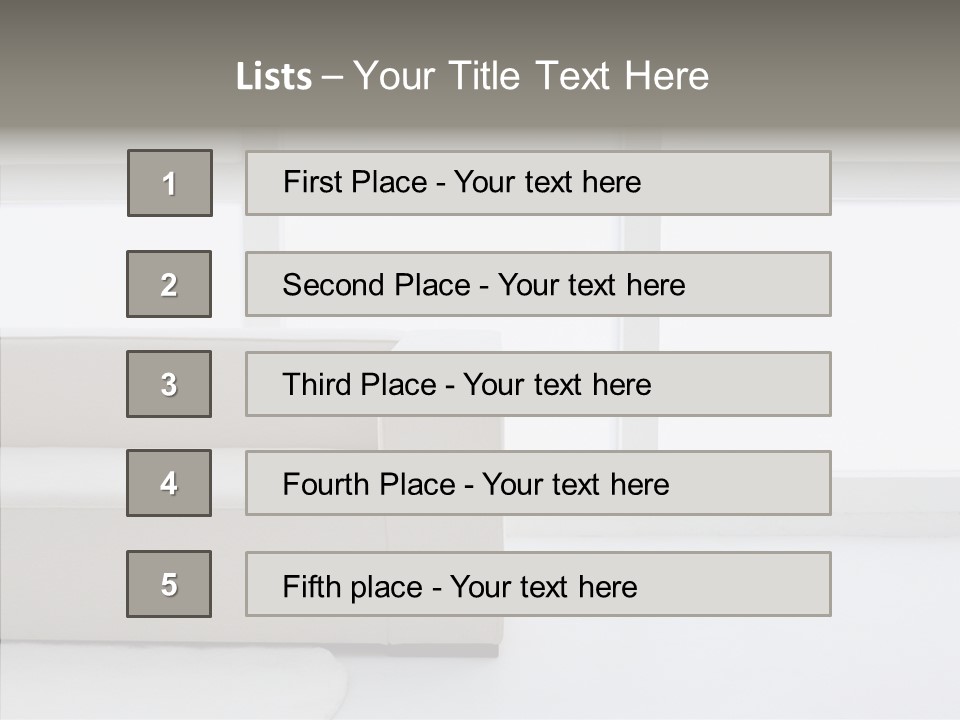
Task: Click the number 2 square
Action: (x=169, y=284)
